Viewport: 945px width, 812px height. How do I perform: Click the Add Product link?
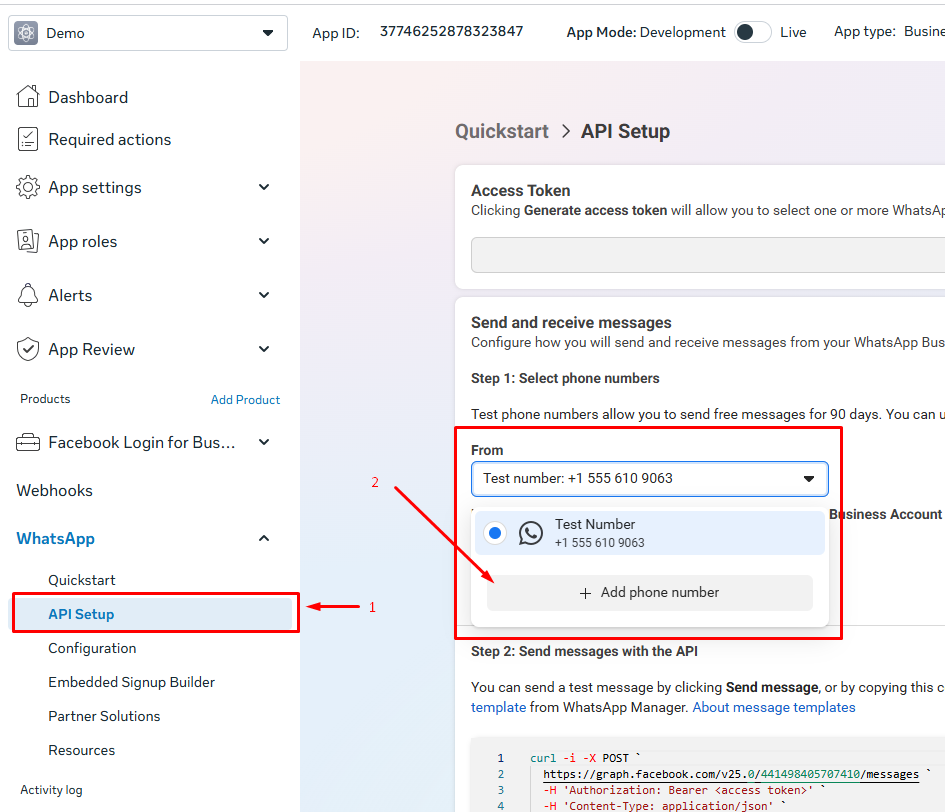pos(245,400)
